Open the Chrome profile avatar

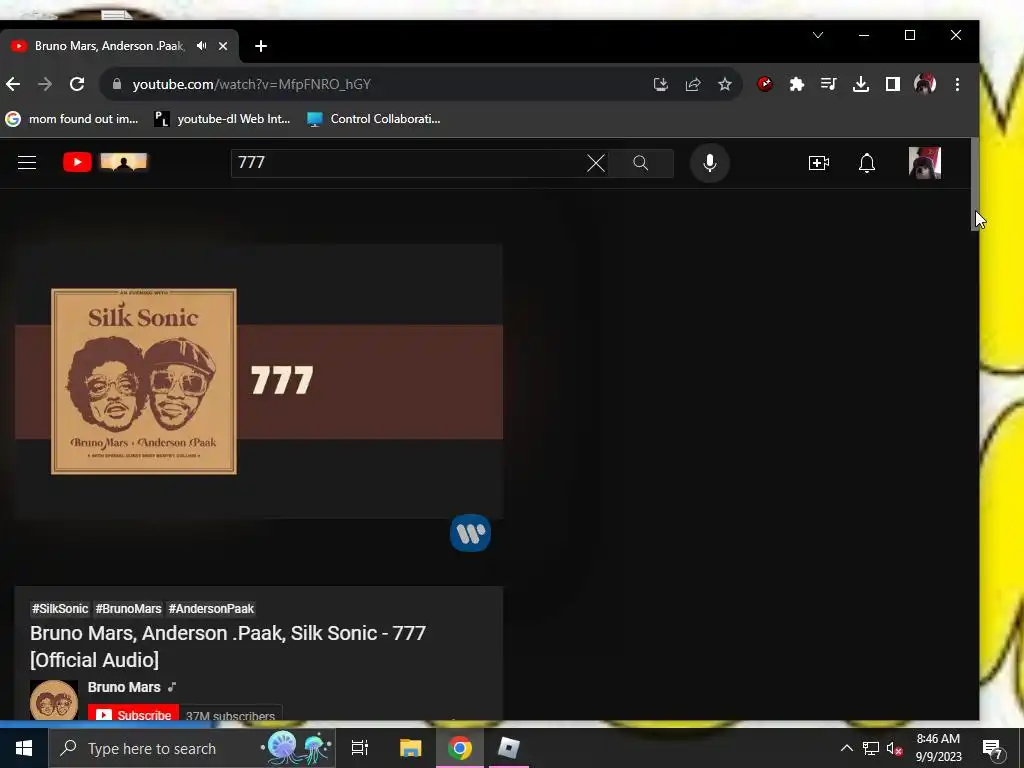pyautogui.click(x=925, y=84)
